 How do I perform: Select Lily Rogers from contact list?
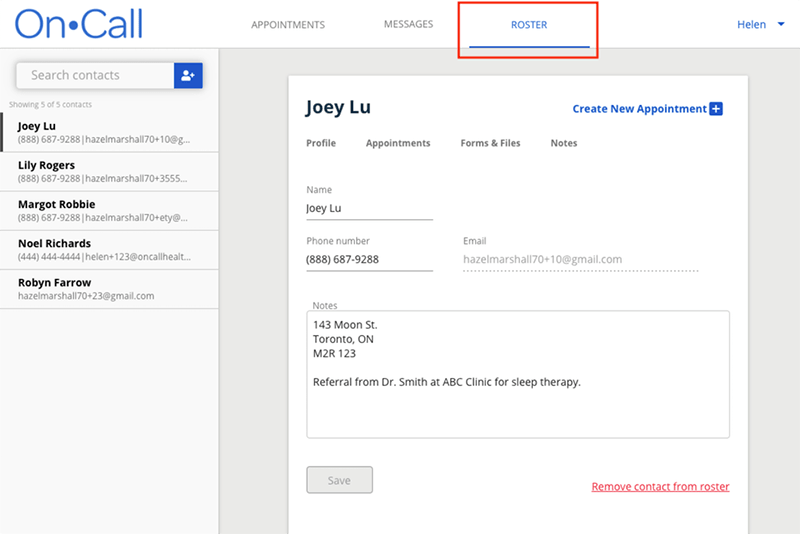[108, 172]
